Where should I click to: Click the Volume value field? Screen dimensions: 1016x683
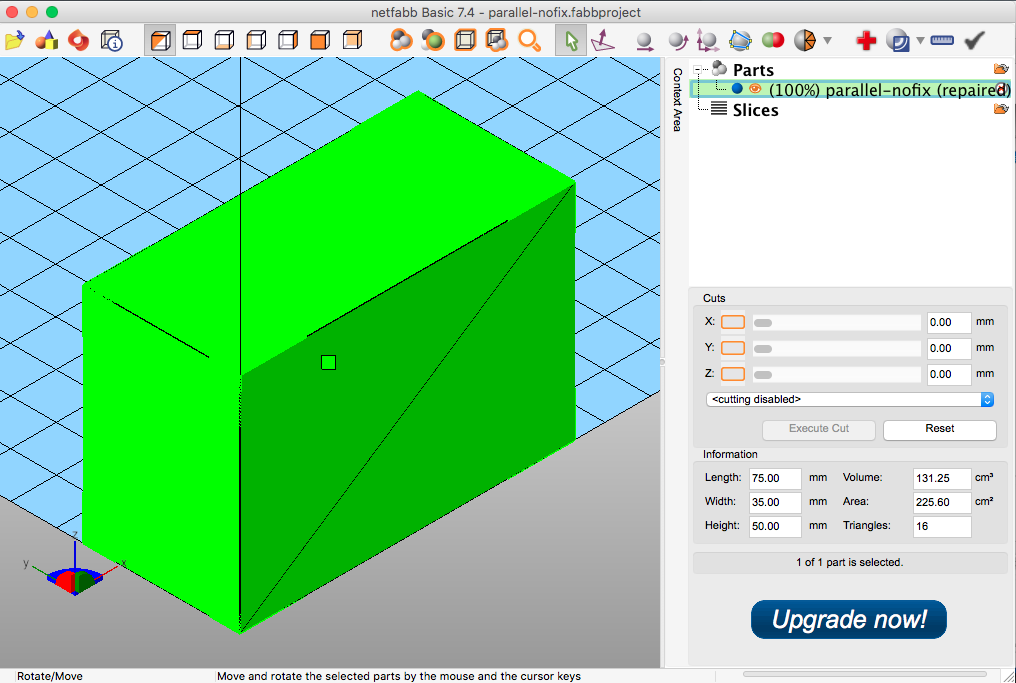tap(941, 478)
